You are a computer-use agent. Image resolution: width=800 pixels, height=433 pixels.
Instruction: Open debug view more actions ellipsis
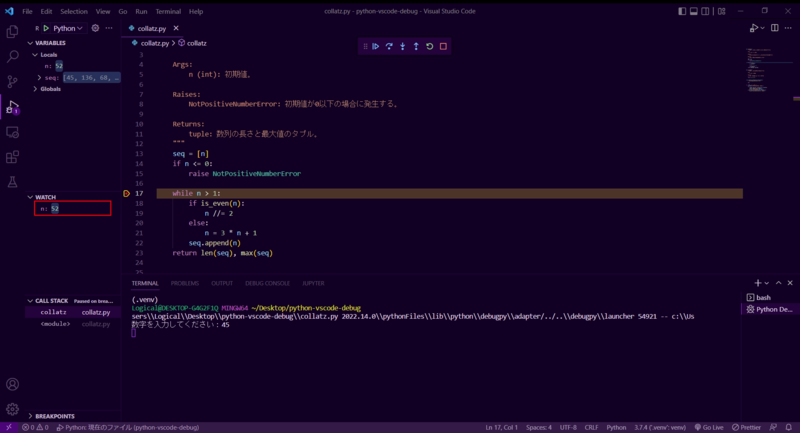[109, 29]
